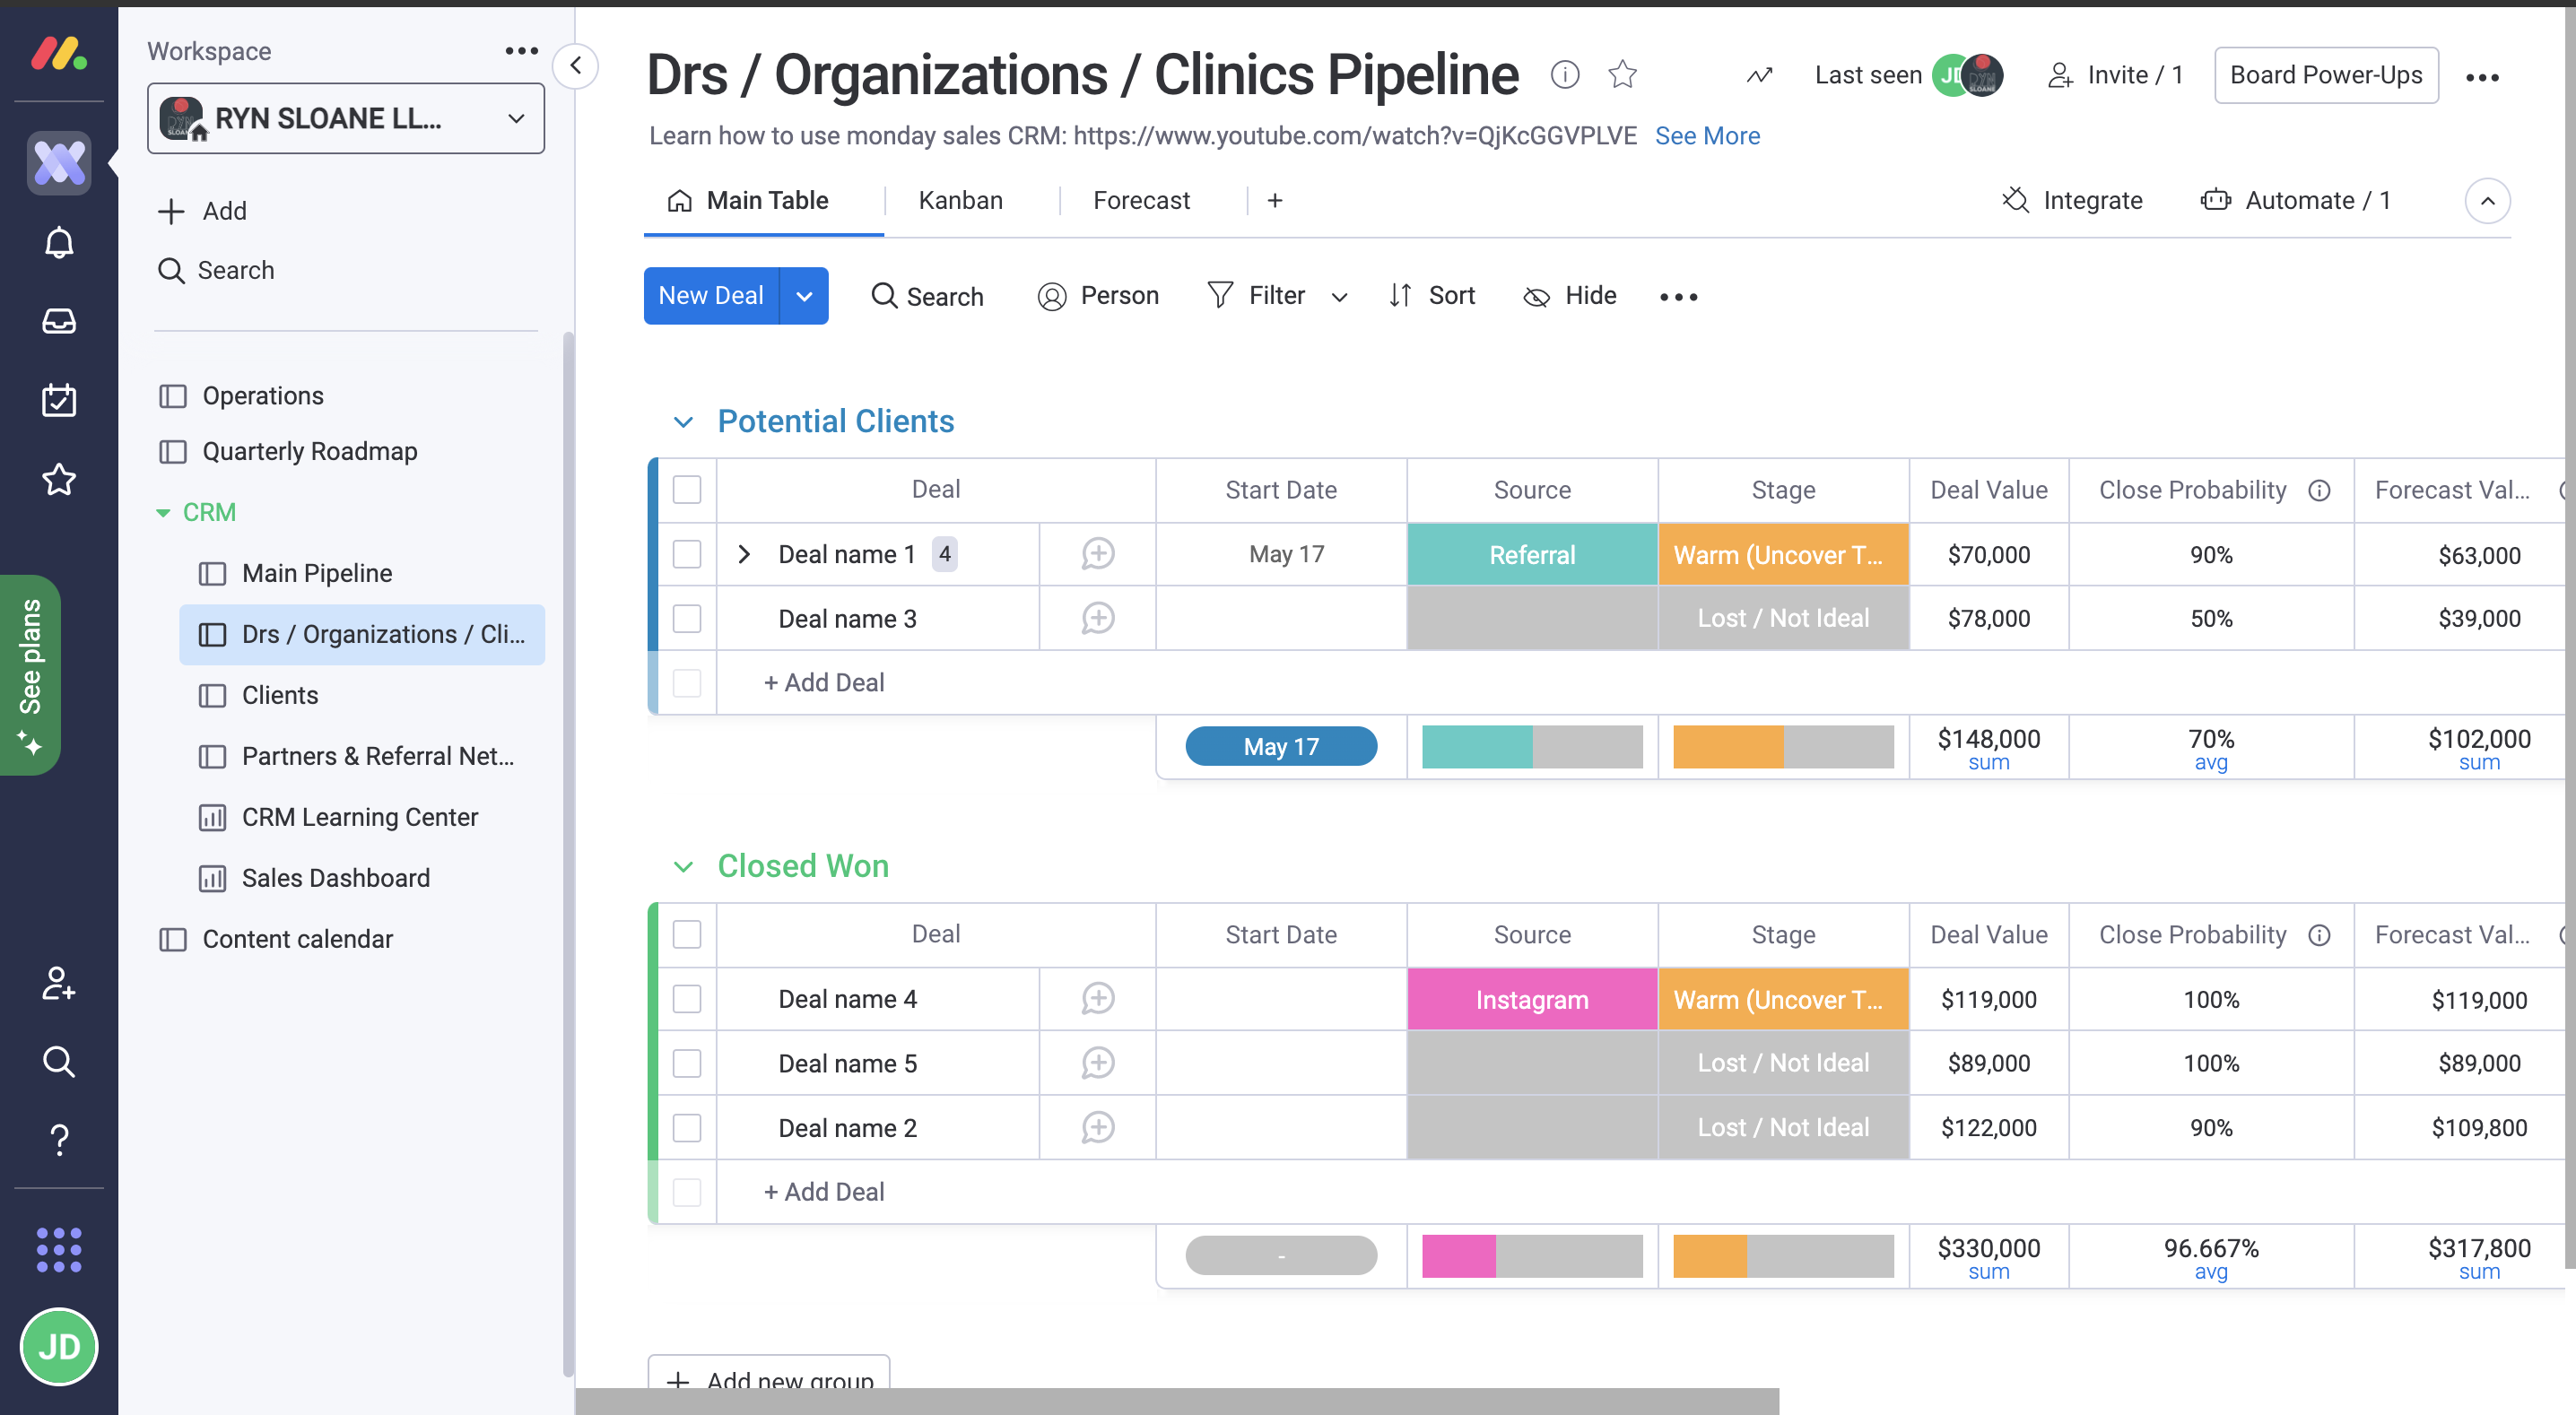The width and height of the screenshot is (2576, 1415).
Task: Toggle checkbox for Deal name 4 row
Action: 687,999
